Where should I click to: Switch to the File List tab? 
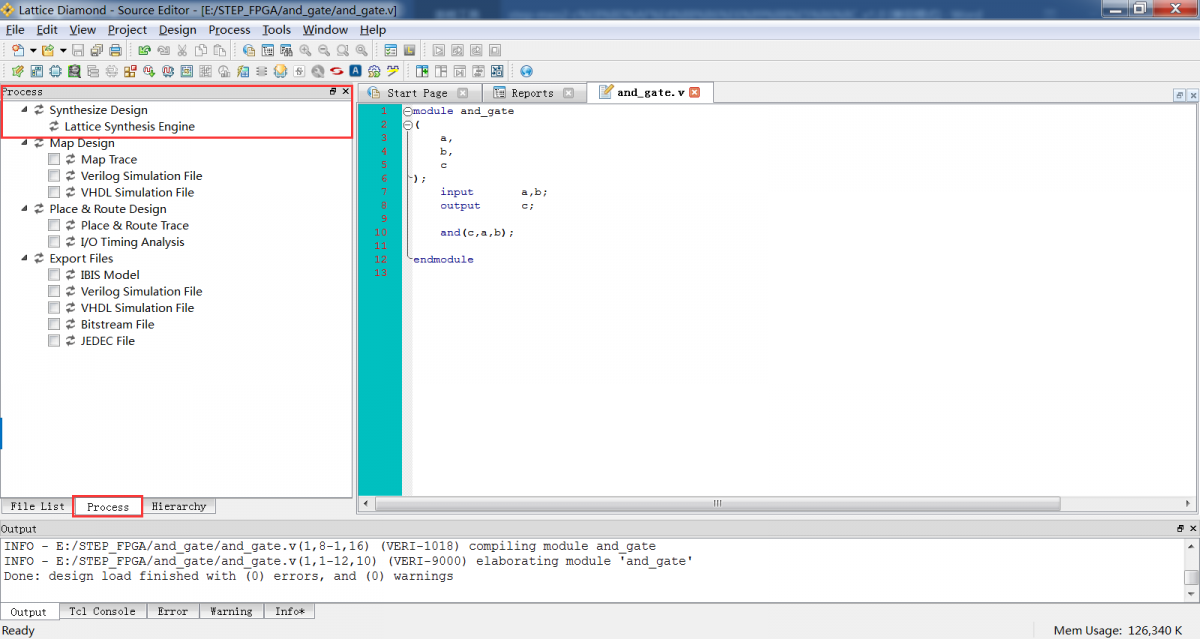click(x=38, y=506)
